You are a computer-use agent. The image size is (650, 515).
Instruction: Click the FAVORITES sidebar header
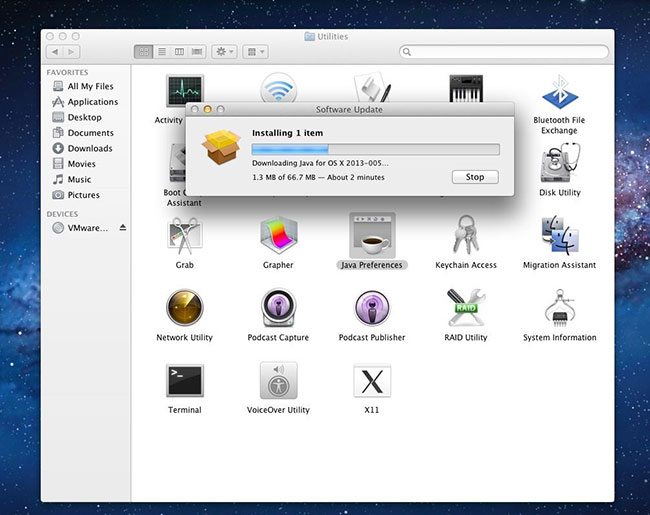[67, 72]
